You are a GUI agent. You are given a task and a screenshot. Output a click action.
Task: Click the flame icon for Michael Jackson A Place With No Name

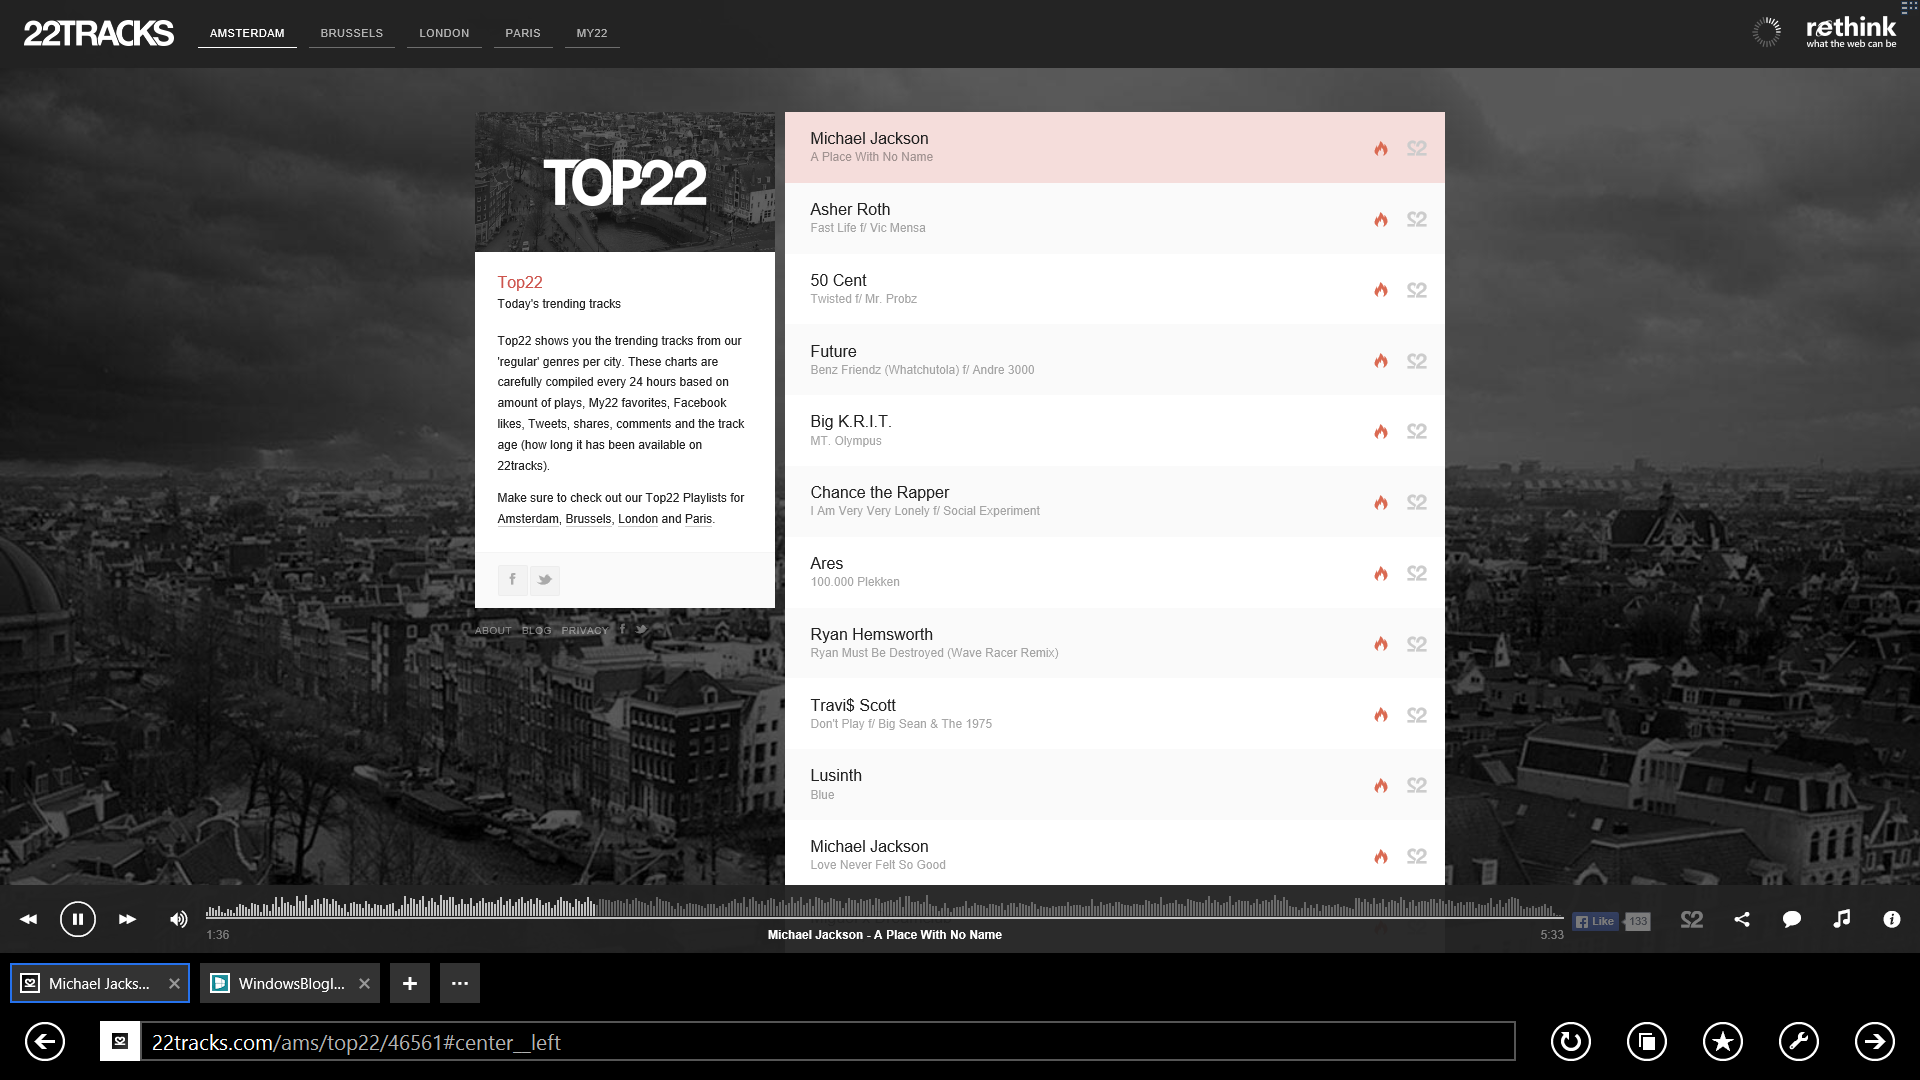click(x=1381, y=148)
